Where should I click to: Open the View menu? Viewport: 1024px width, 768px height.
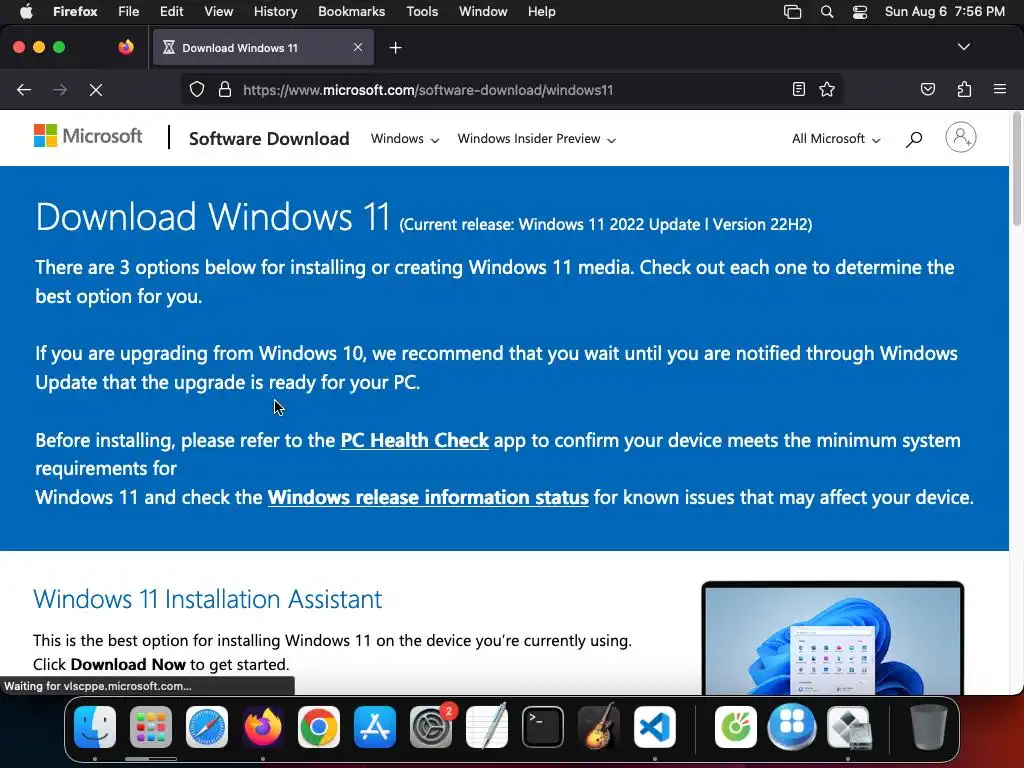tap(218, 12)
